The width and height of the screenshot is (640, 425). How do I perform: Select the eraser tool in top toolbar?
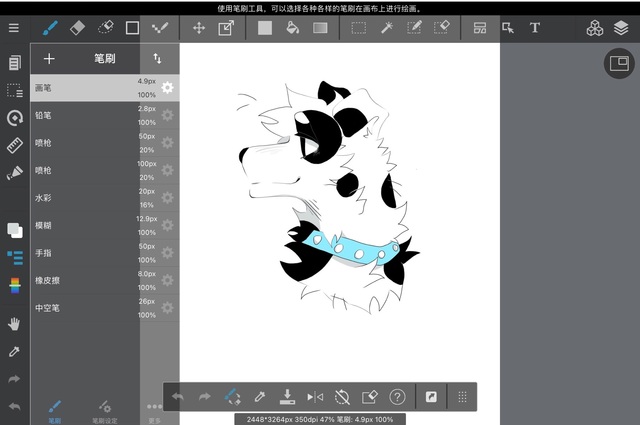click(x=77, y=28)
